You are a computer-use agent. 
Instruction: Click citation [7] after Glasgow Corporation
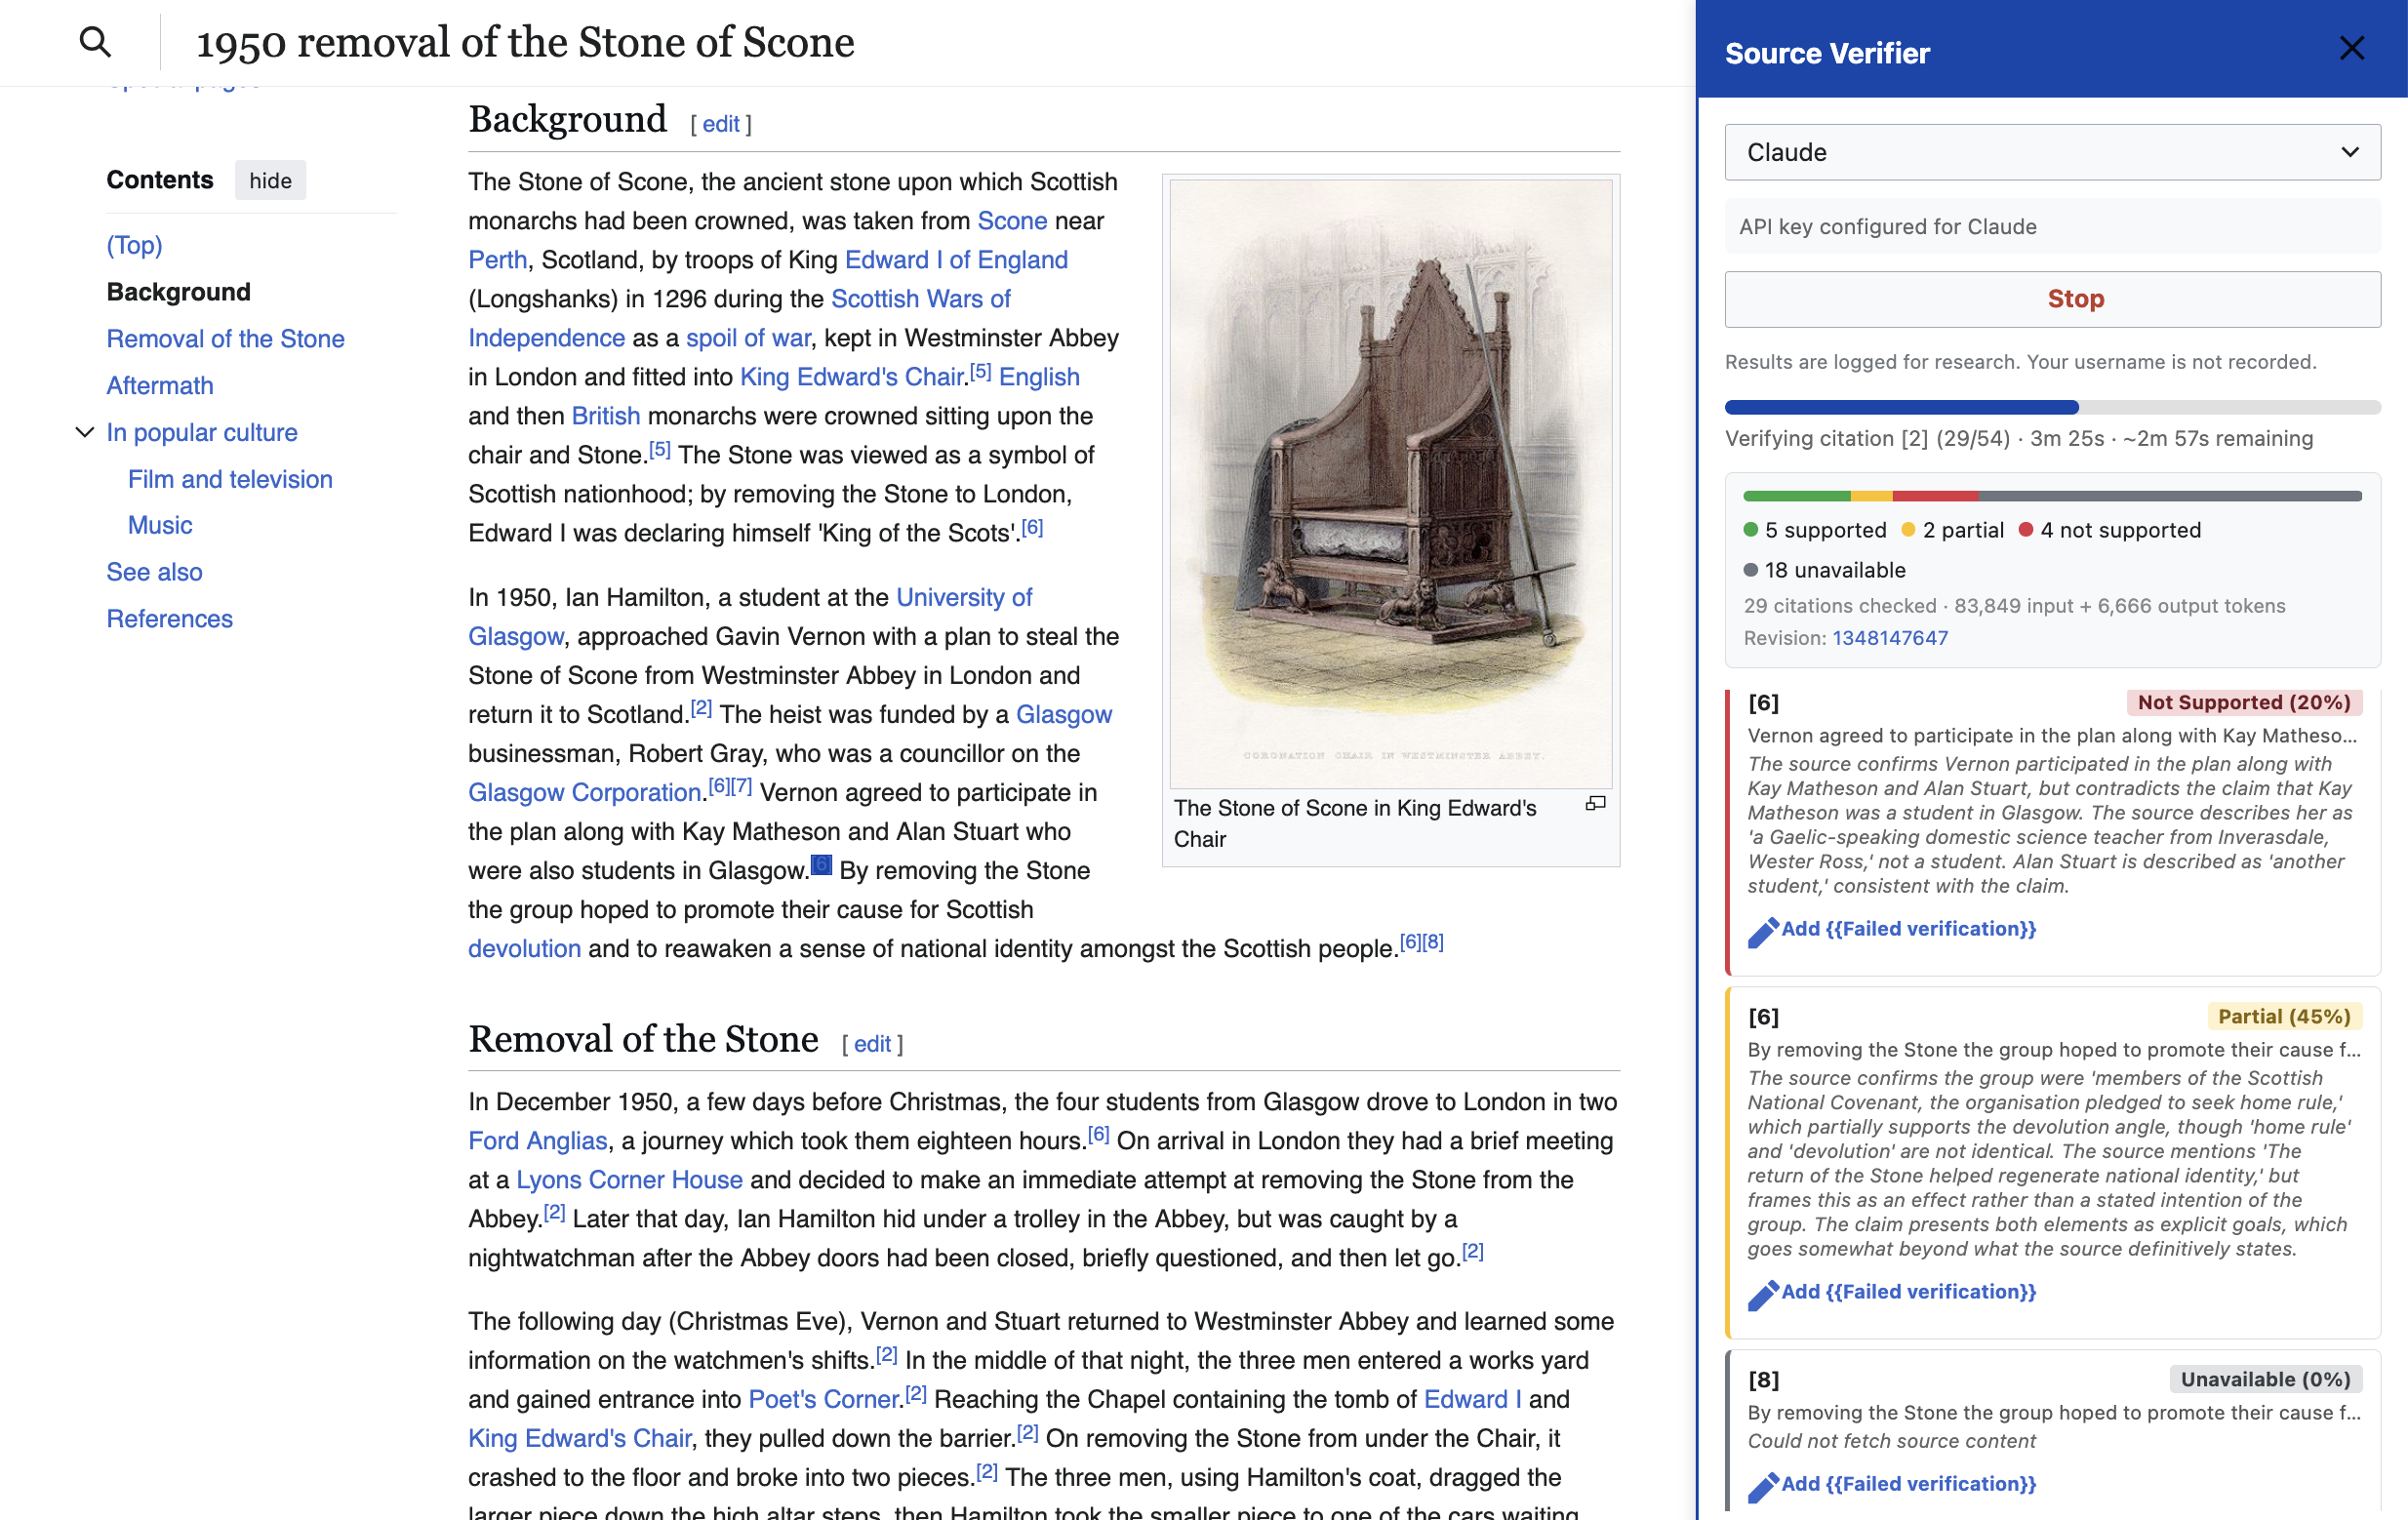[741, 786]
